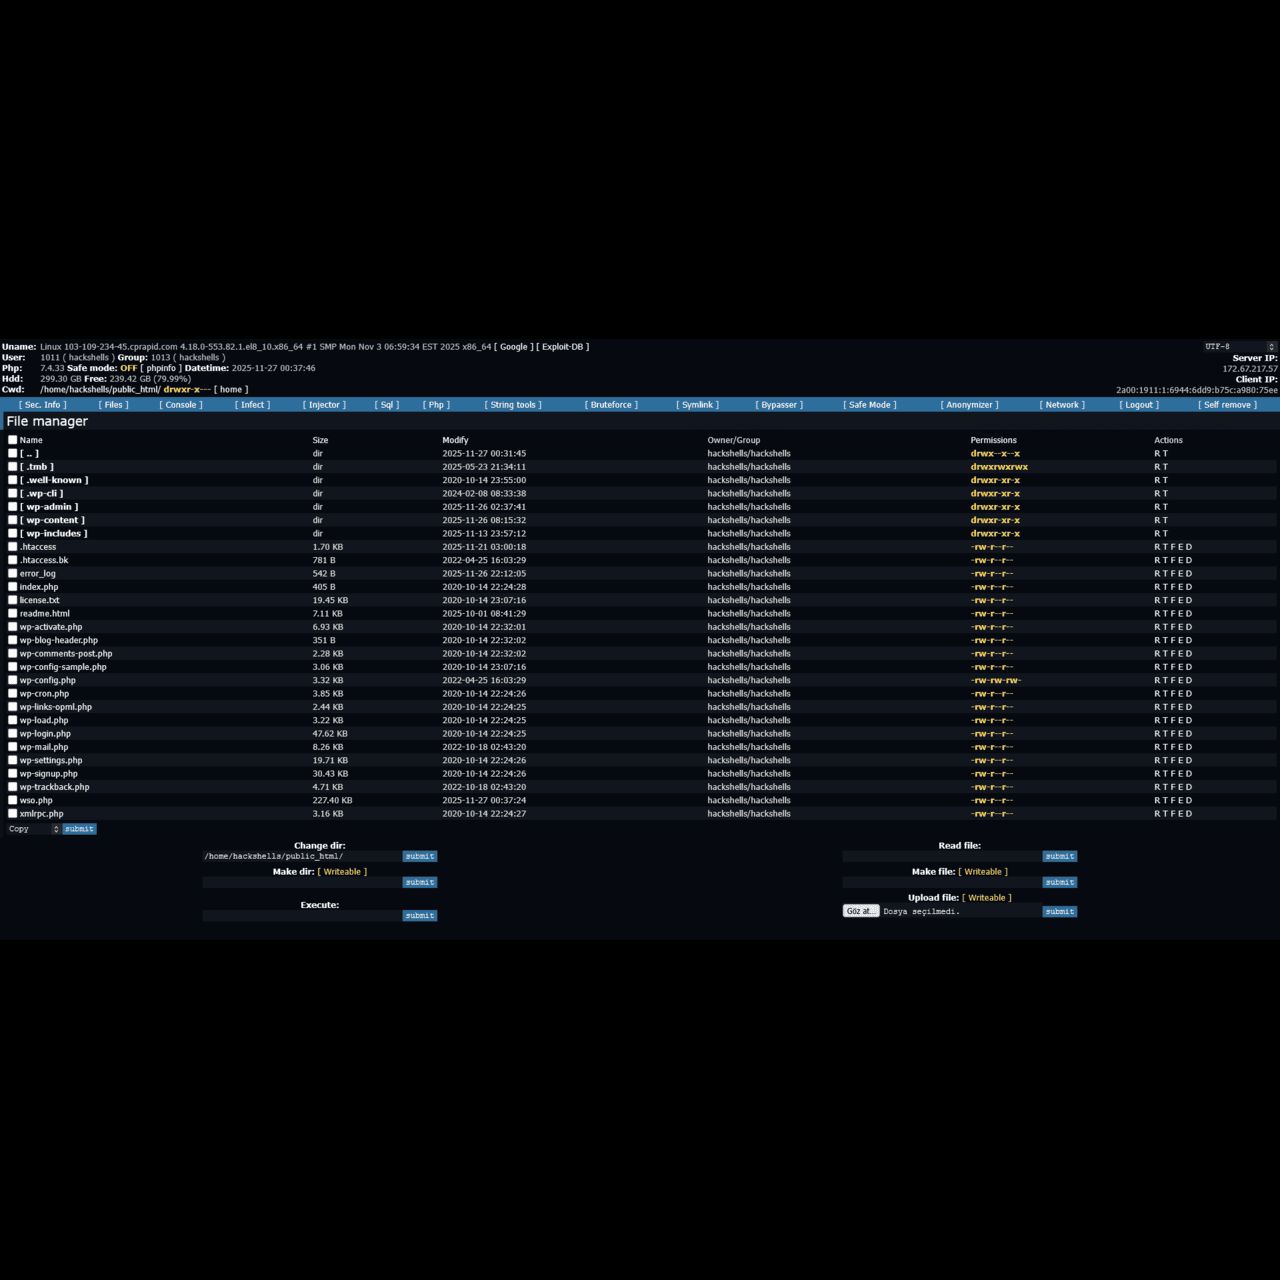1280x1280 pixels.
Task: Open the Console section
Action: 180,404
